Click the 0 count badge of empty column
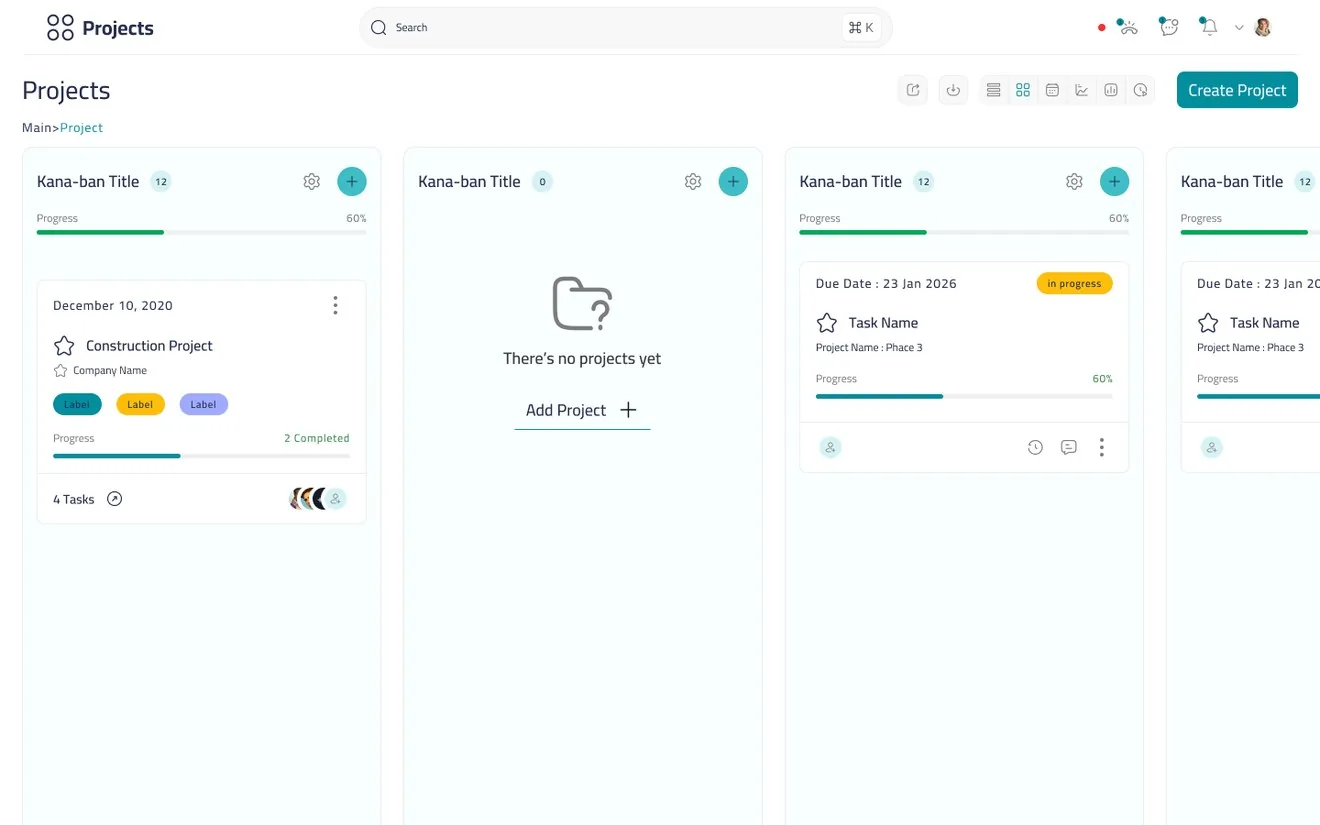Image resolution: width=1320 pixels, height=825 pixels. [542, 181]
